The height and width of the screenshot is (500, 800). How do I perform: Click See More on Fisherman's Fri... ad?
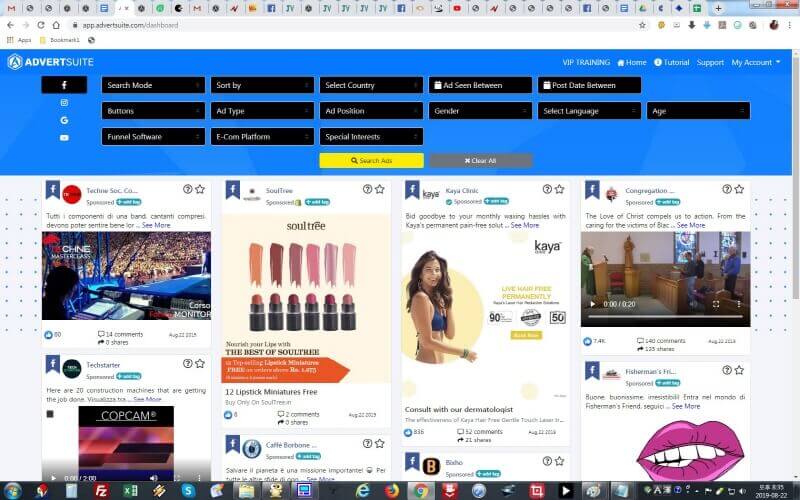pos(686,406)
